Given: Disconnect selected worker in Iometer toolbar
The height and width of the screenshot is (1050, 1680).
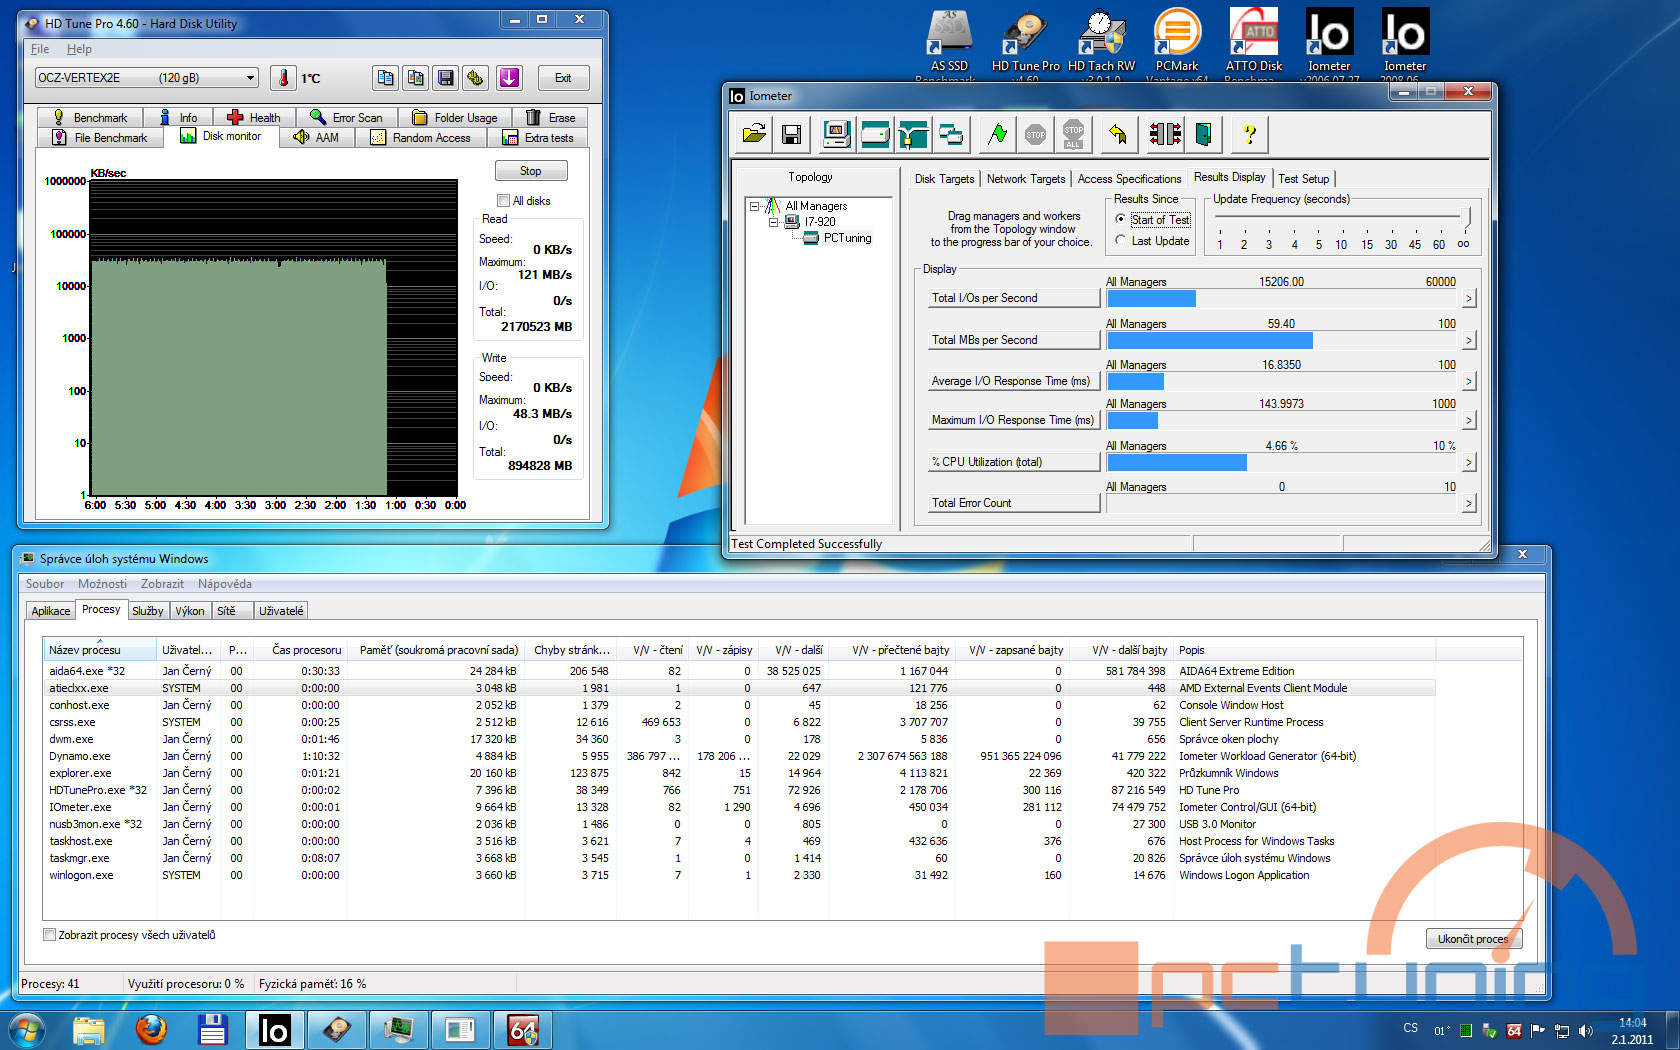Looking at the screenshot, I should [x=1165, y=134].
